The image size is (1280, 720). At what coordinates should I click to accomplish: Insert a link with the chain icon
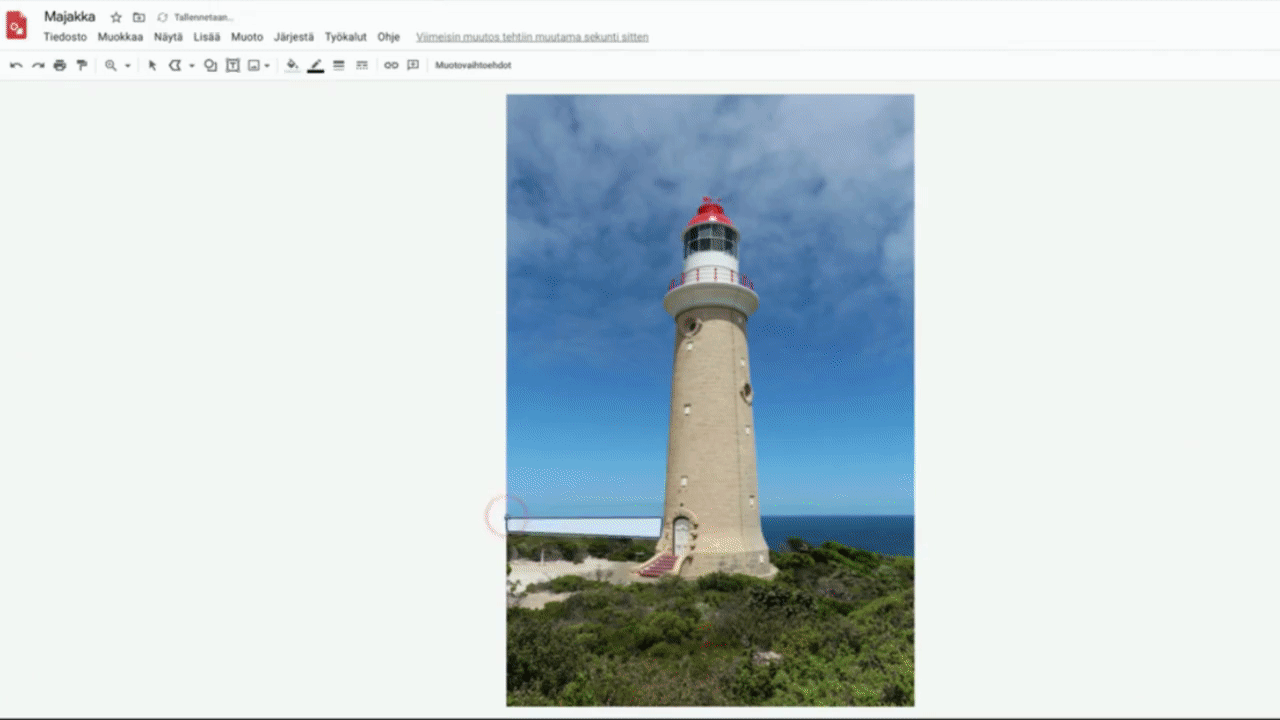pyautogui.click(x=391, y=65)
